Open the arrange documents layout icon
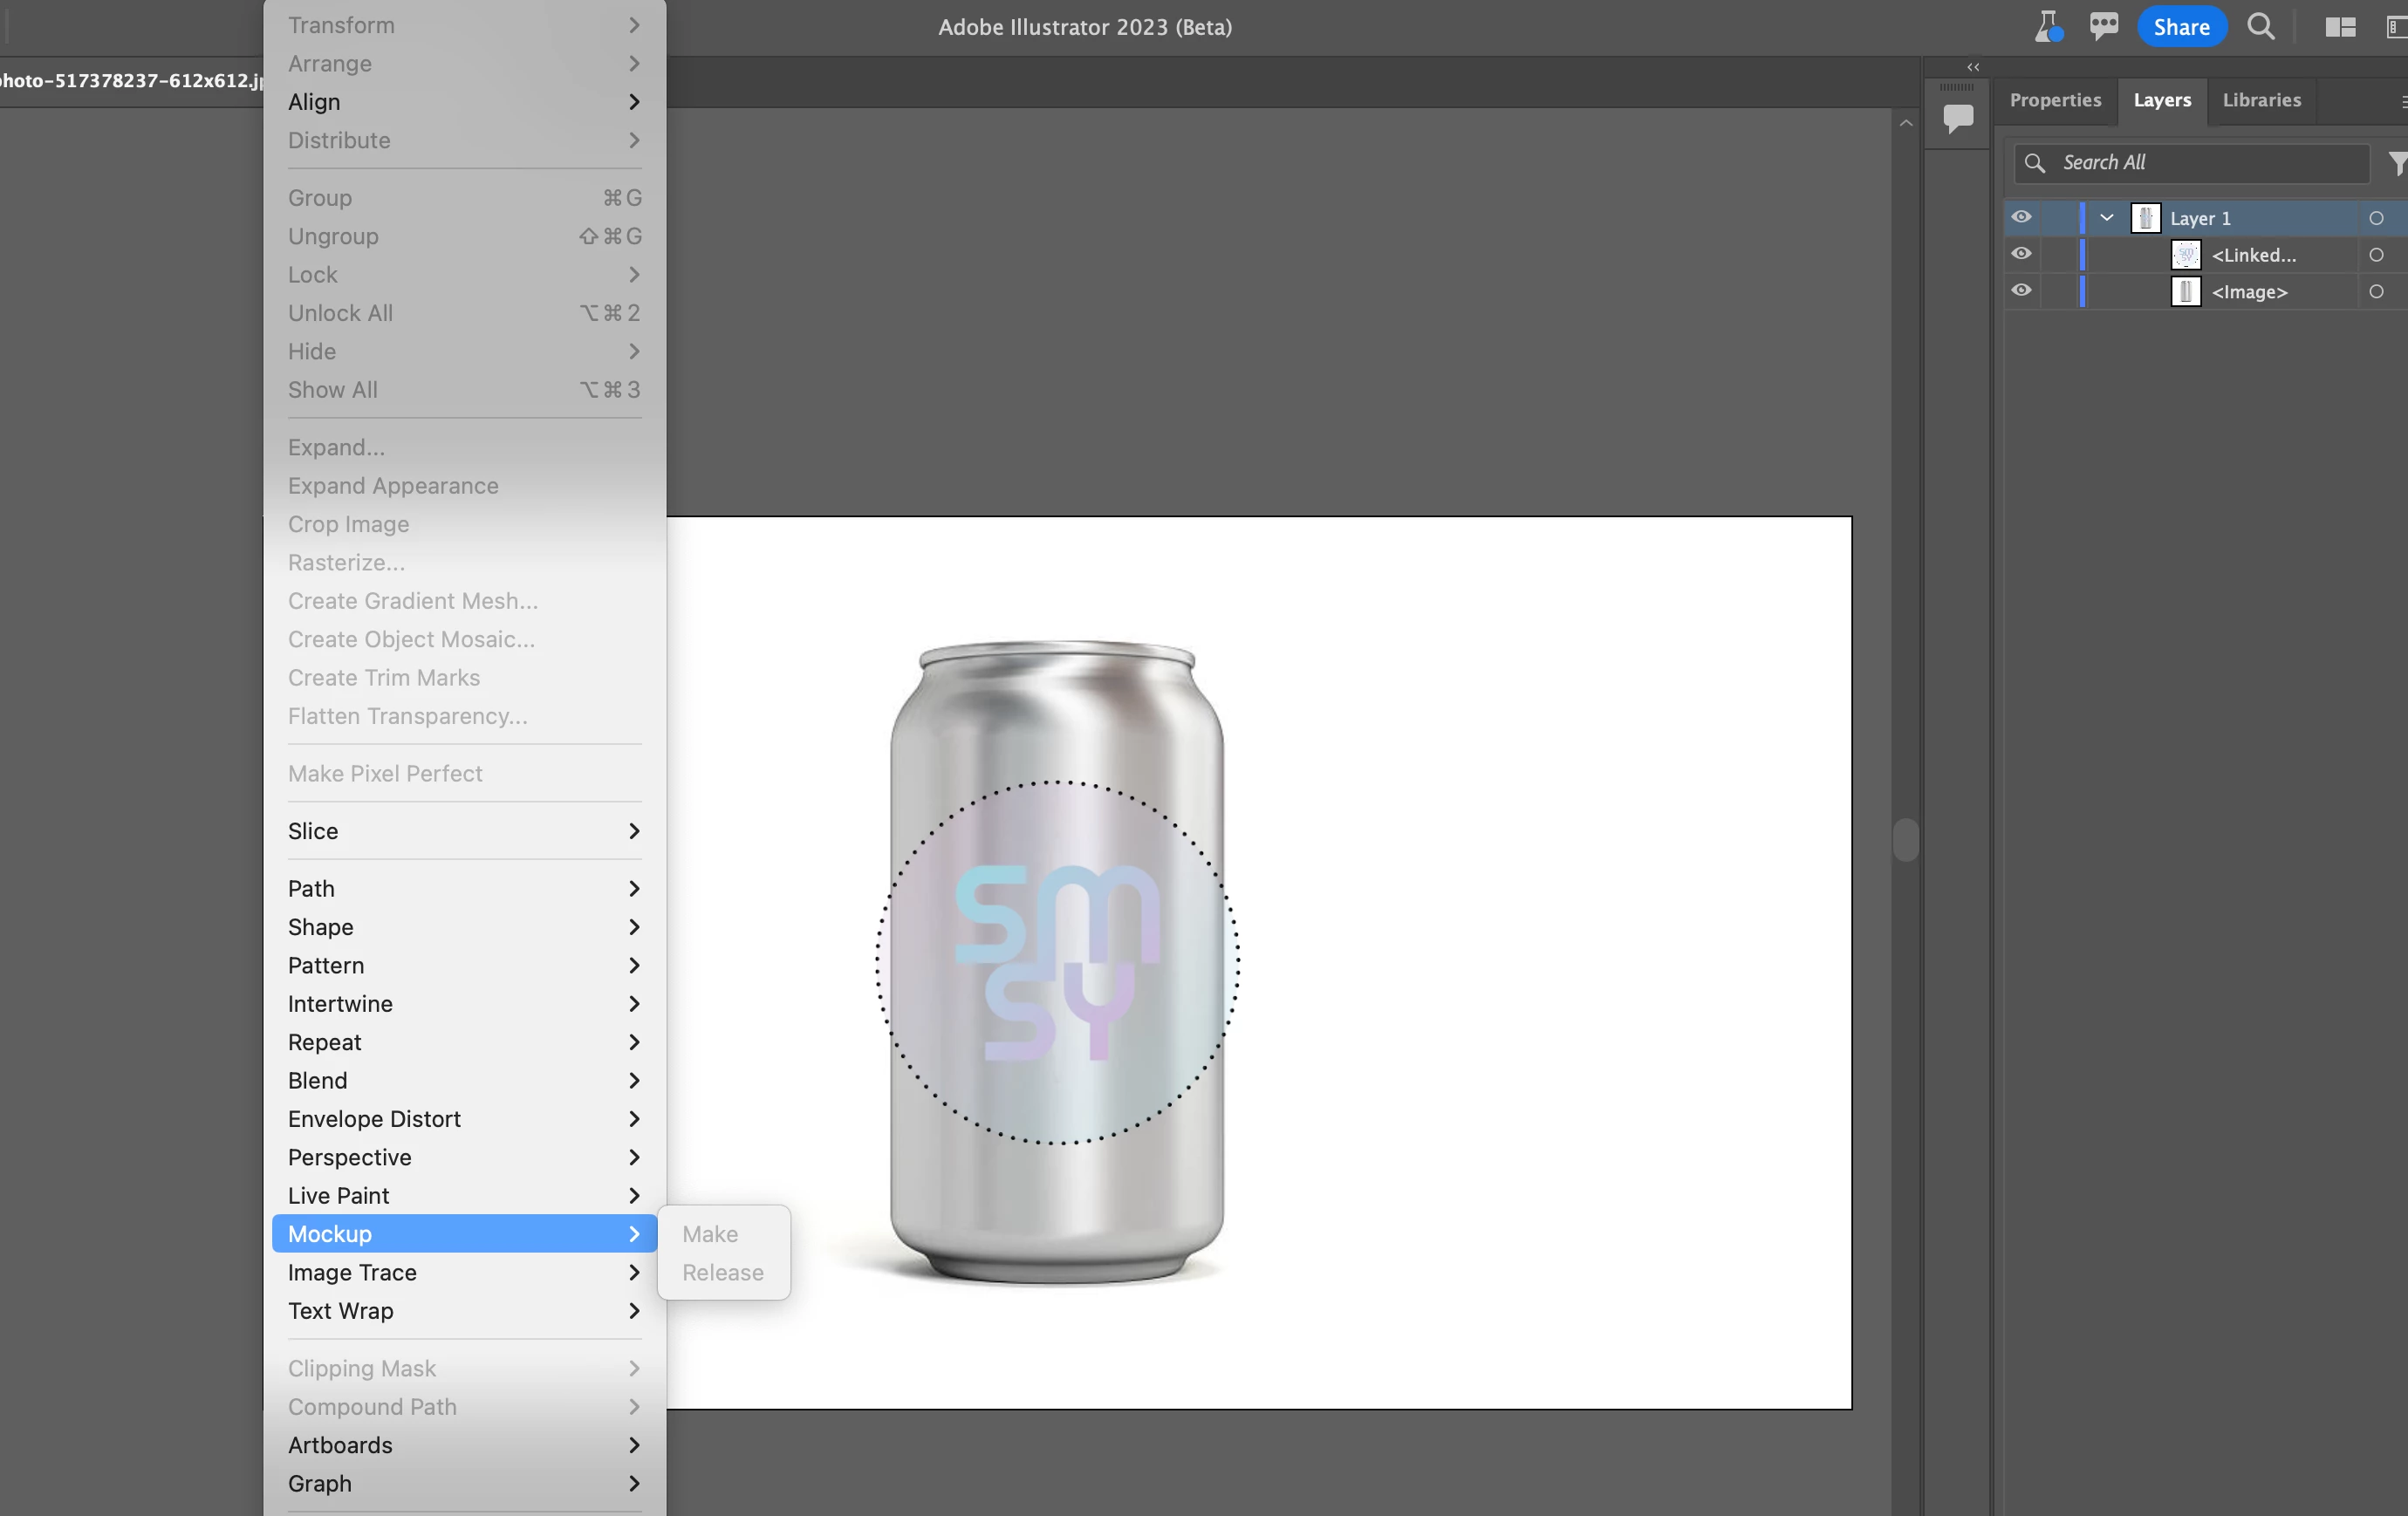 coord(2340,26)
